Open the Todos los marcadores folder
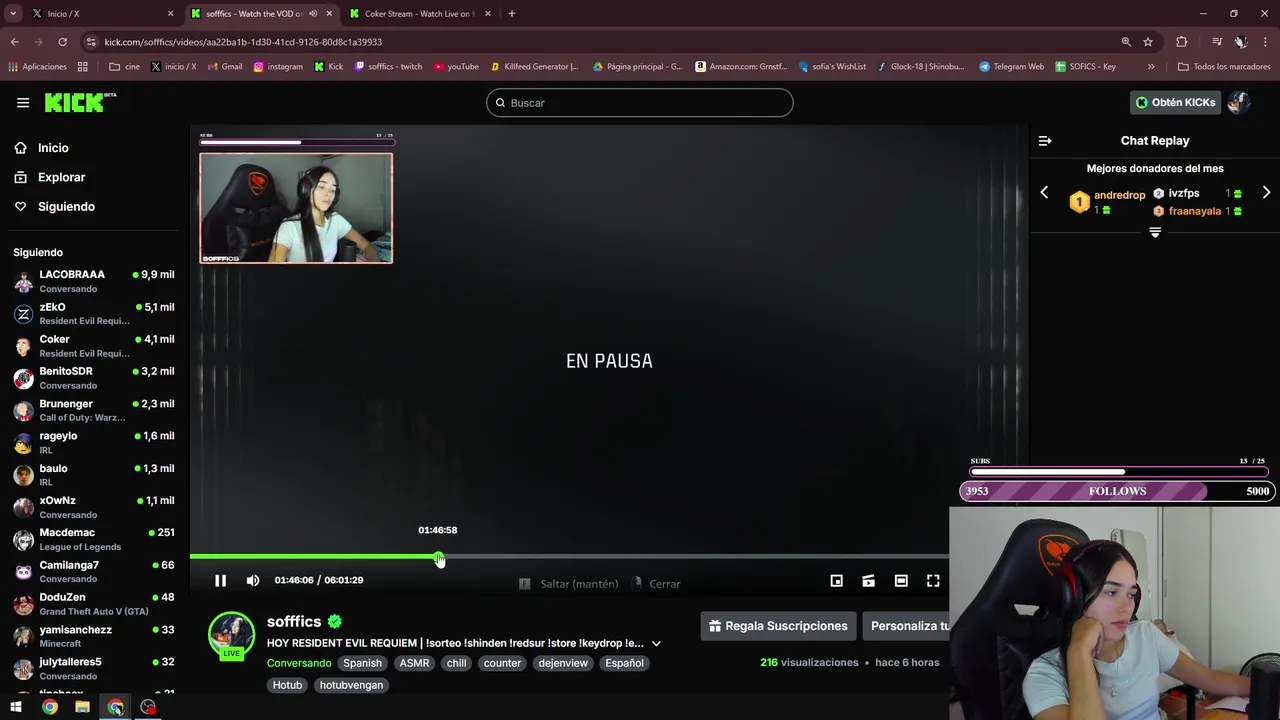The width and height of the screenshot is (1280, 720). [1224, 67]
